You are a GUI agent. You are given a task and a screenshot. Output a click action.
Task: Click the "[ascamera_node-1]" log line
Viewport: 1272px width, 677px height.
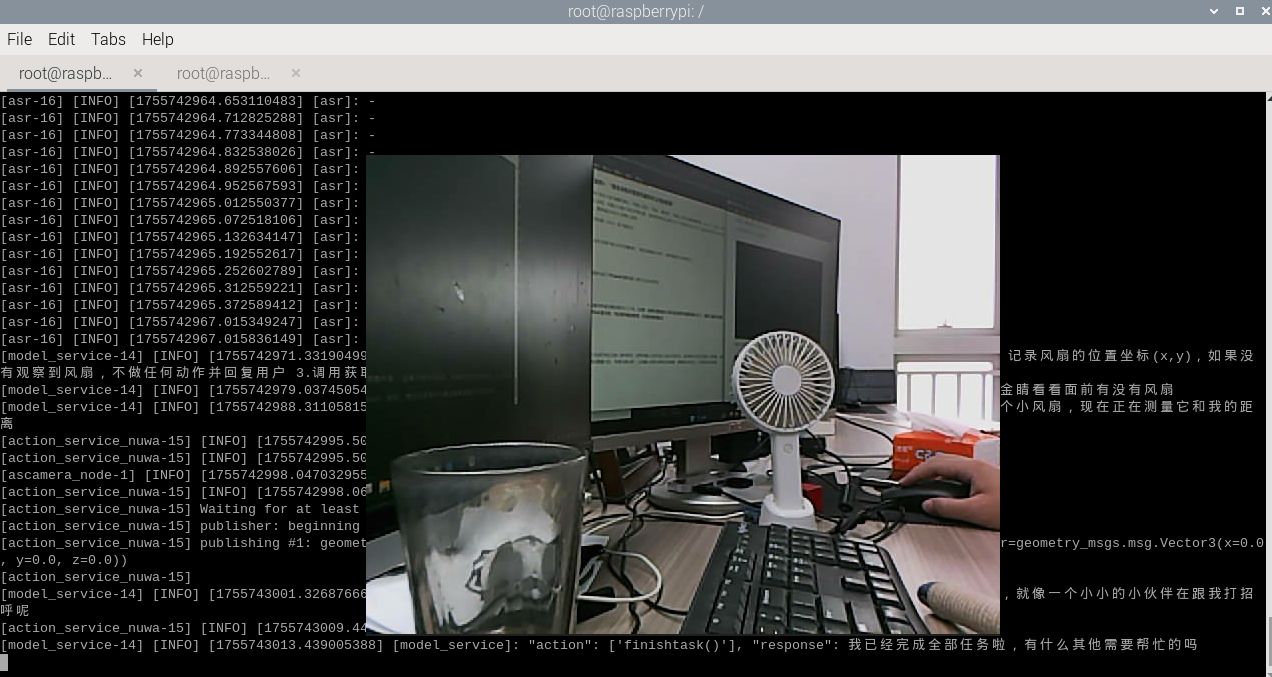coord(183,475)
